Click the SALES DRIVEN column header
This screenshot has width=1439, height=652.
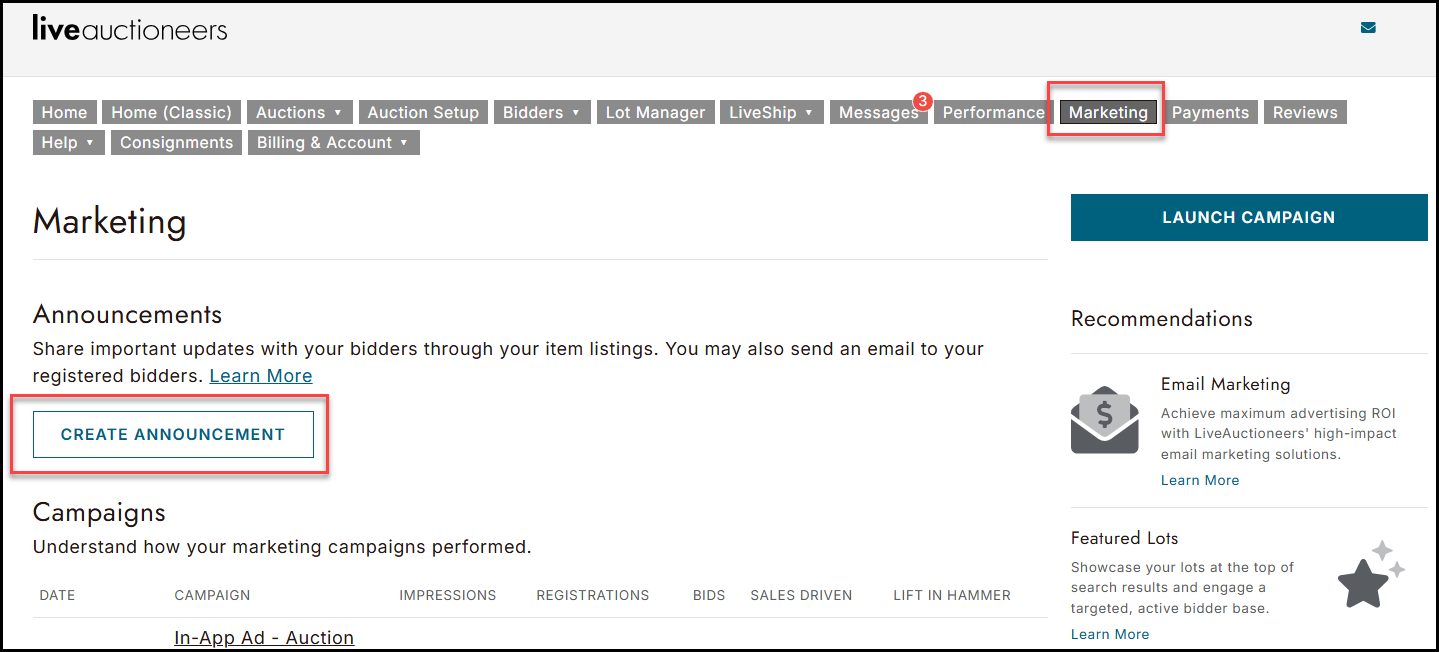tap(801, 595)
